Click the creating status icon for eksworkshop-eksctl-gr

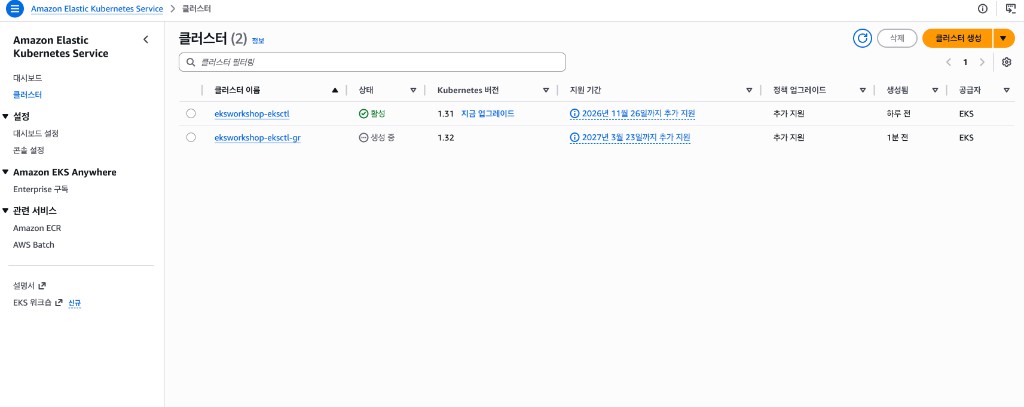(364, 138)
